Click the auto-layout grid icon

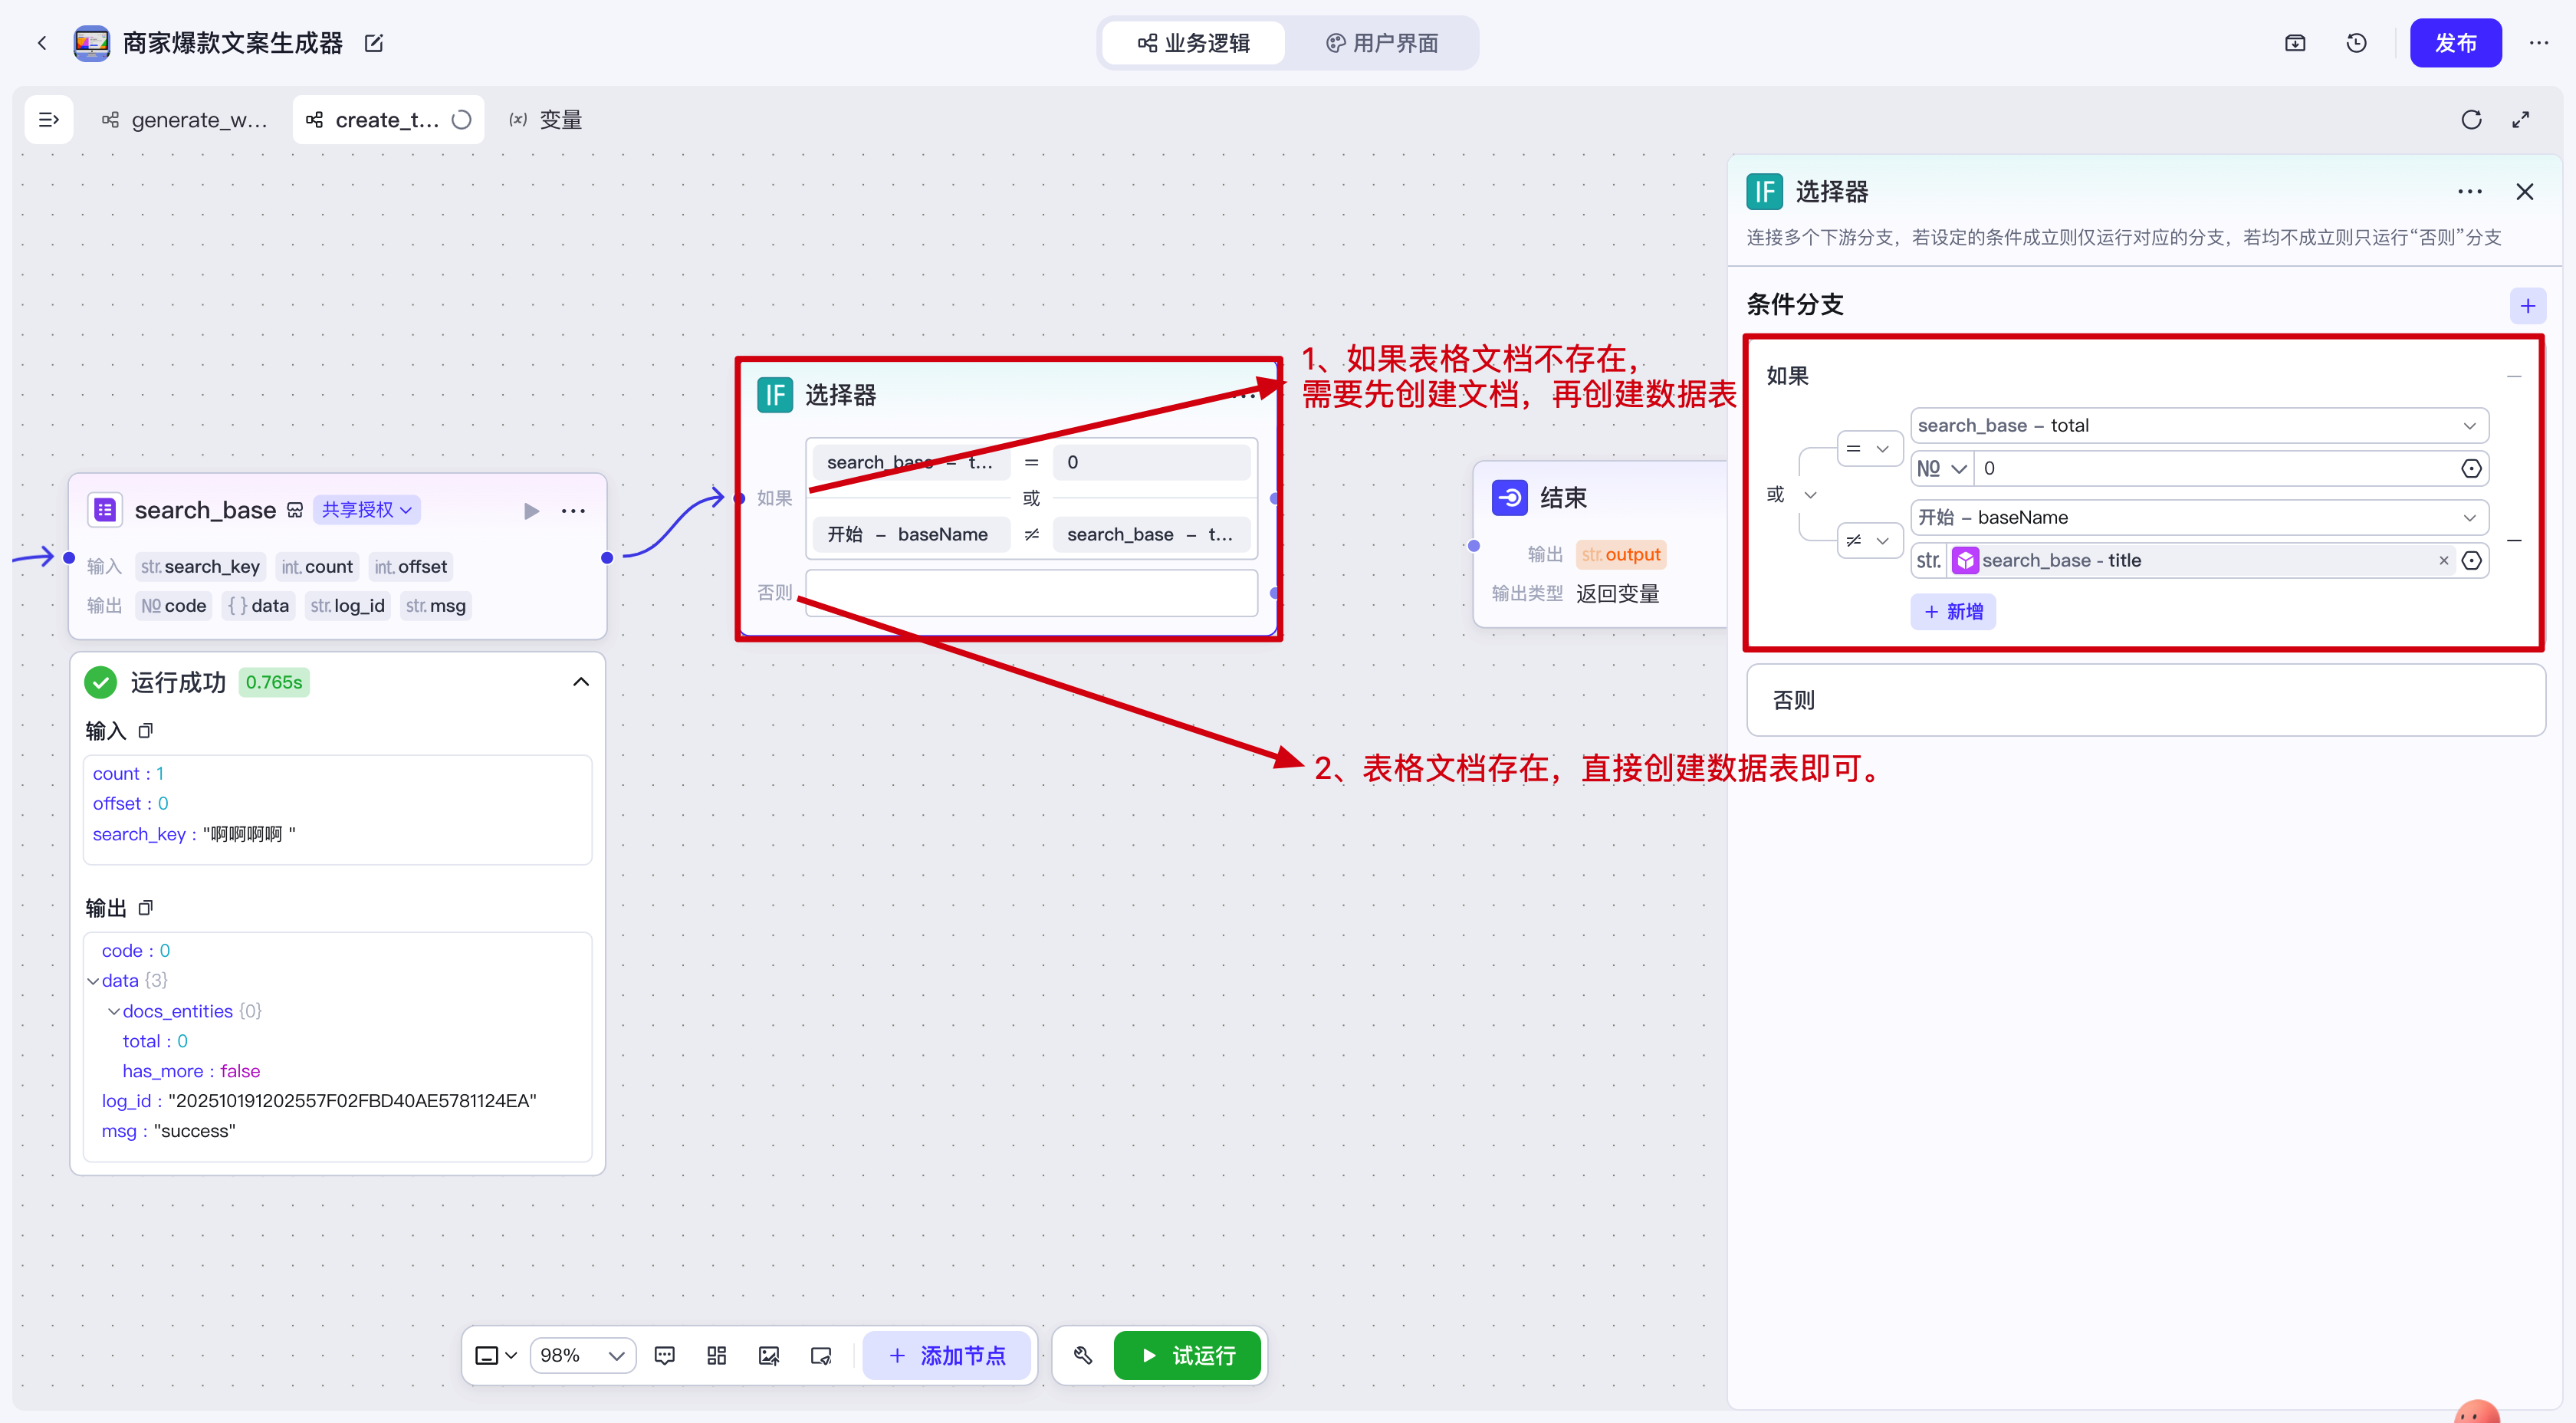click(x=716, y=1355)
